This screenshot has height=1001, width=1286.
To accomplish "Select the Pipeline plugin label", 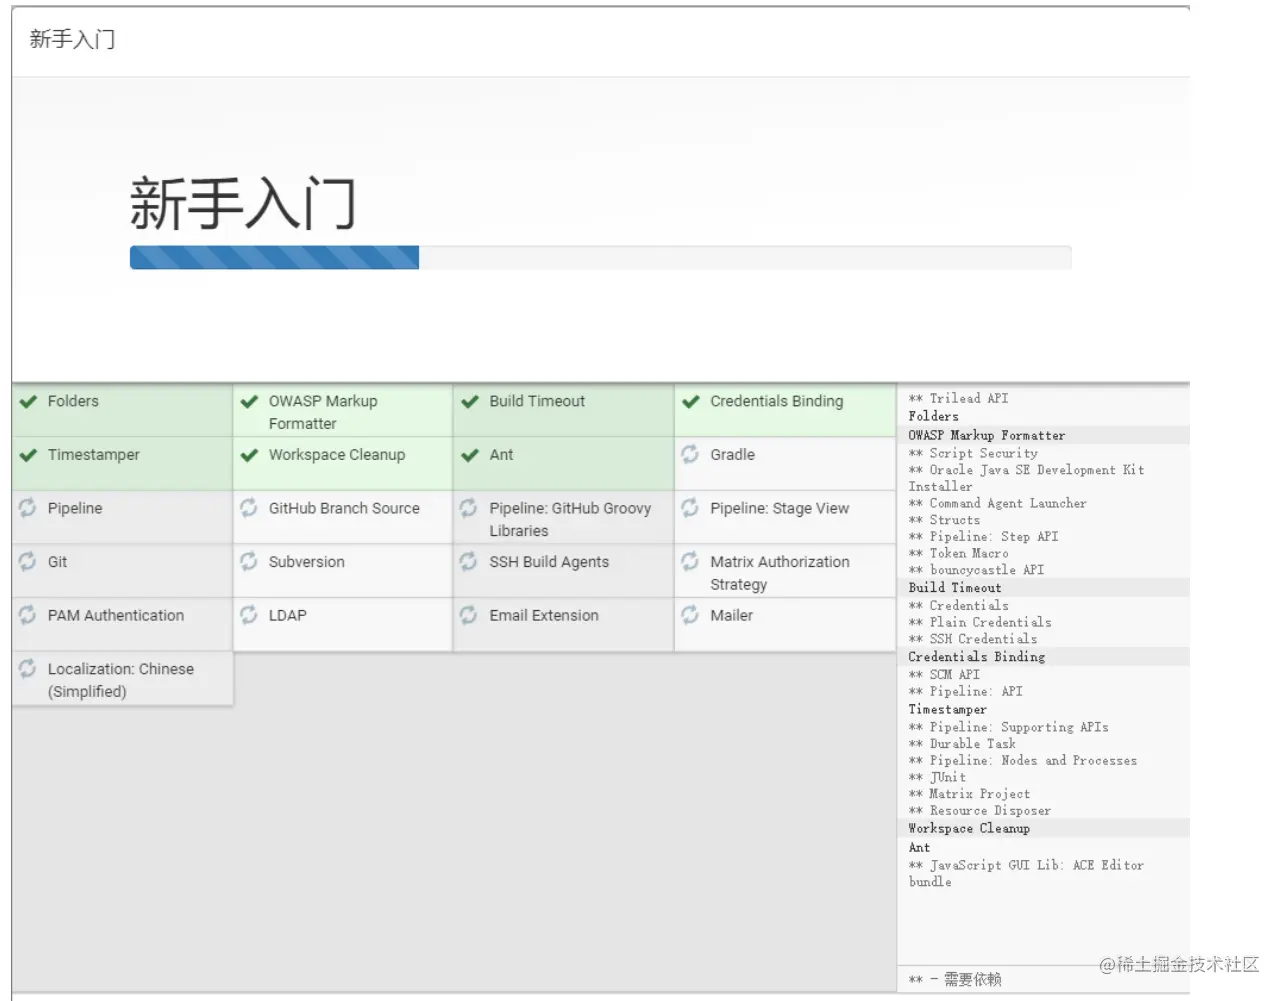I will click(x=75, y=508).
